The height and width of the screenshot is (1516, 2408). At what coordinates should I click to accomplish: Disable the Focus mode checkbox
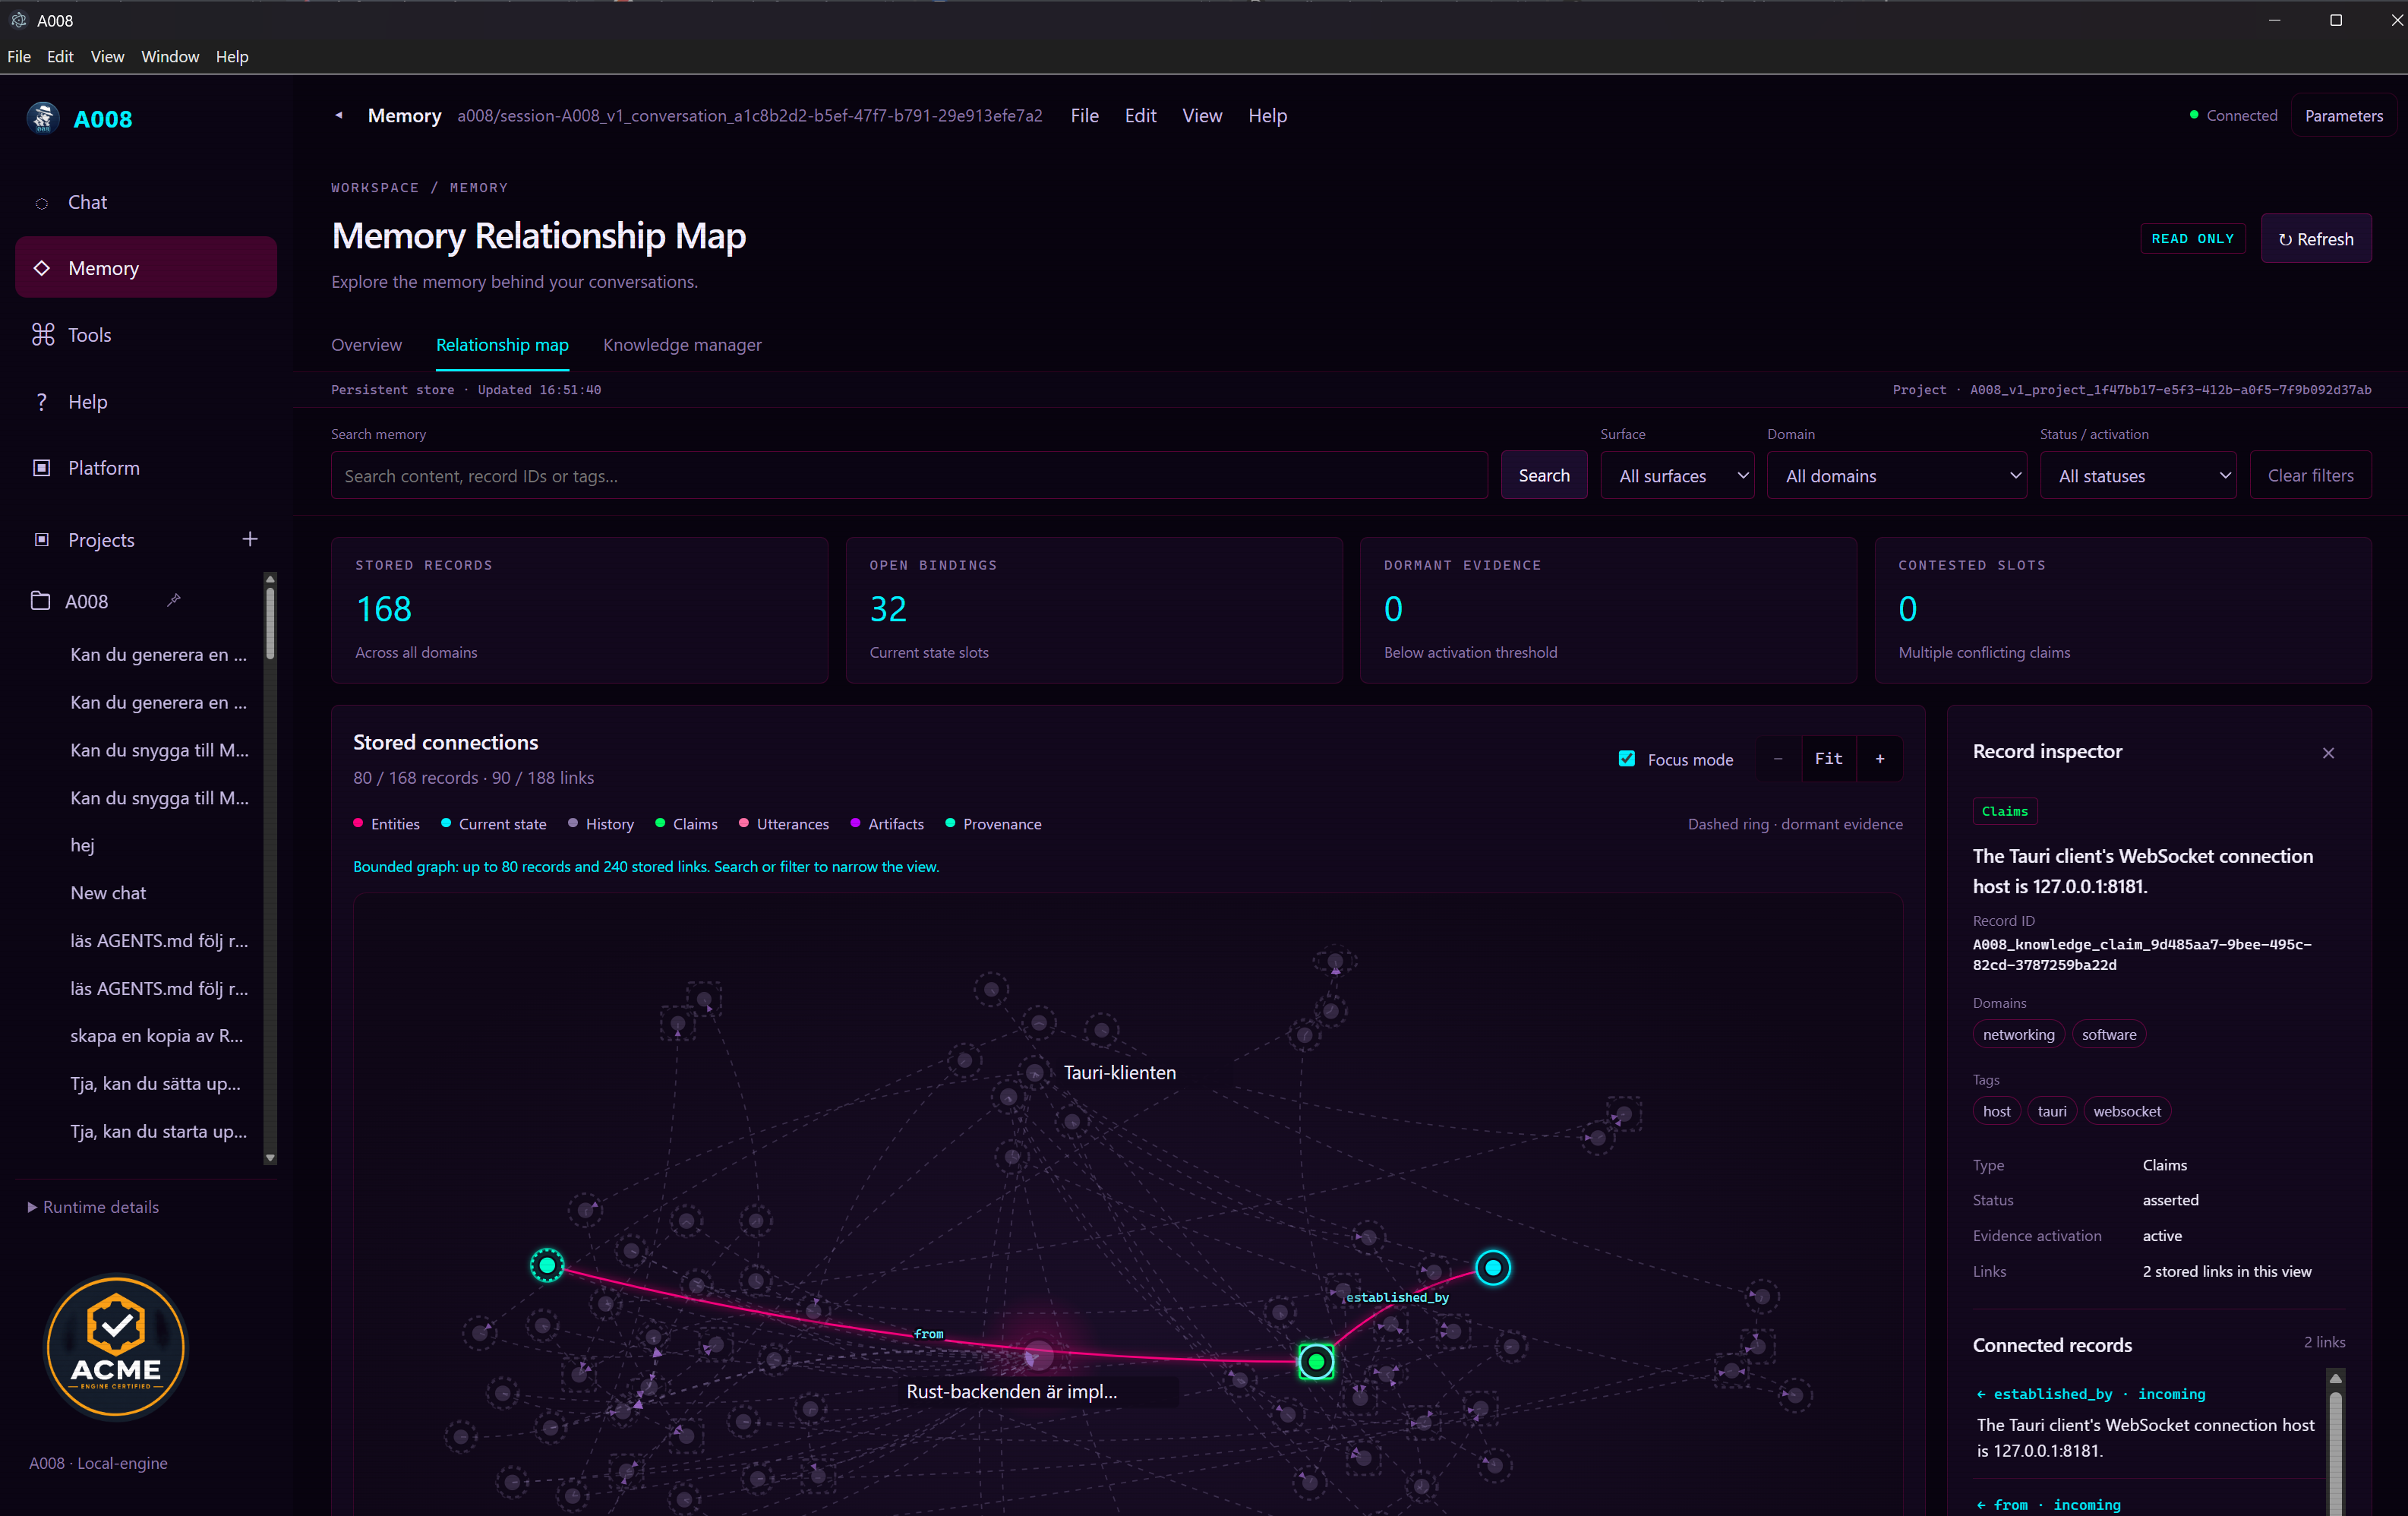click(1627, 759)
